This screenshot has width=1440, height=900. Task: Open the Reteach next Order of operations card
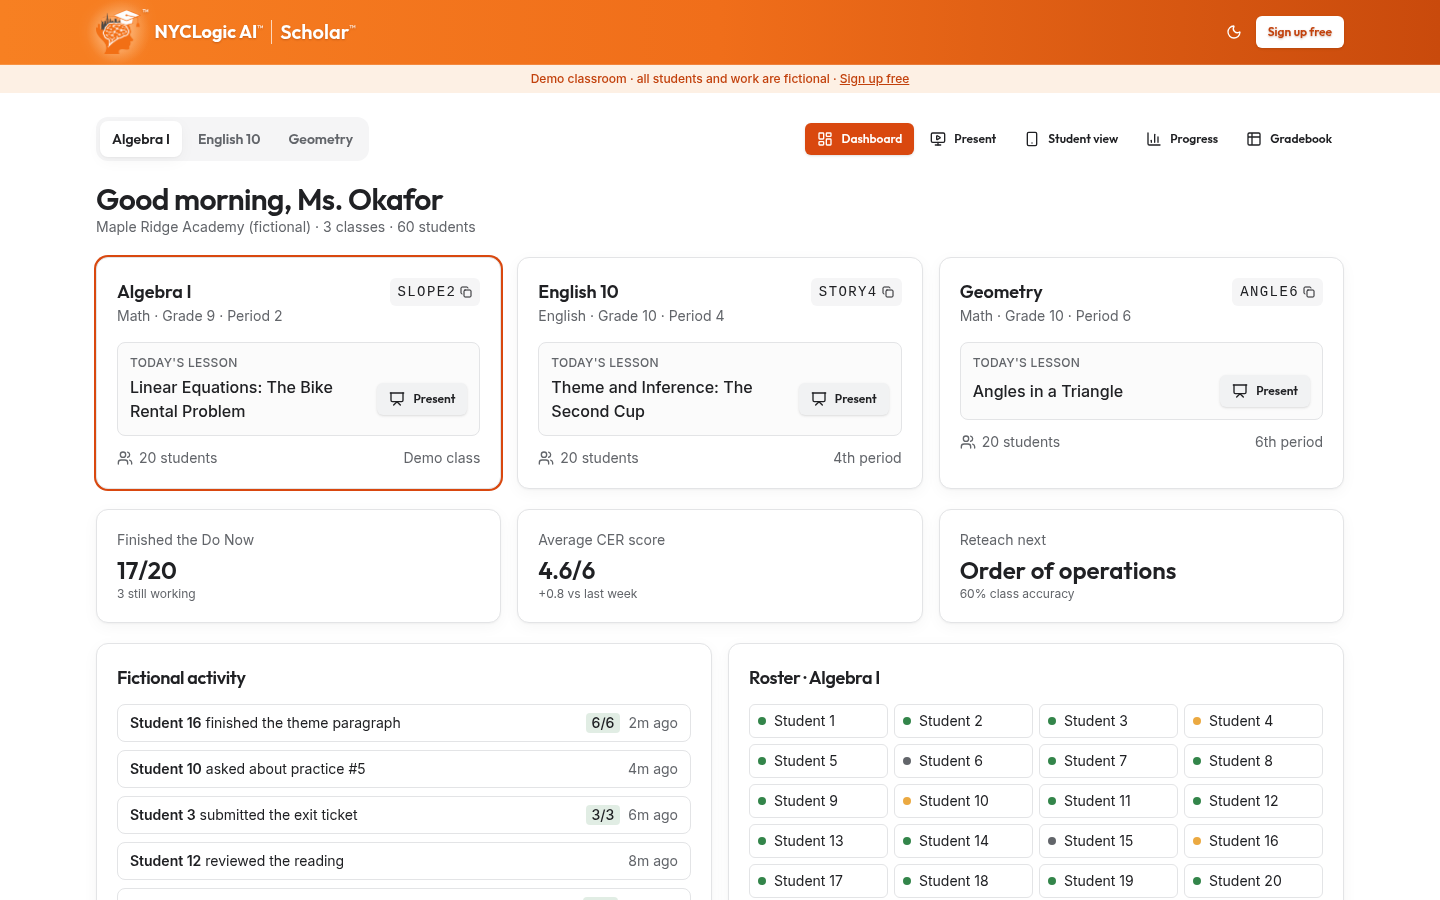point(1141,566)
